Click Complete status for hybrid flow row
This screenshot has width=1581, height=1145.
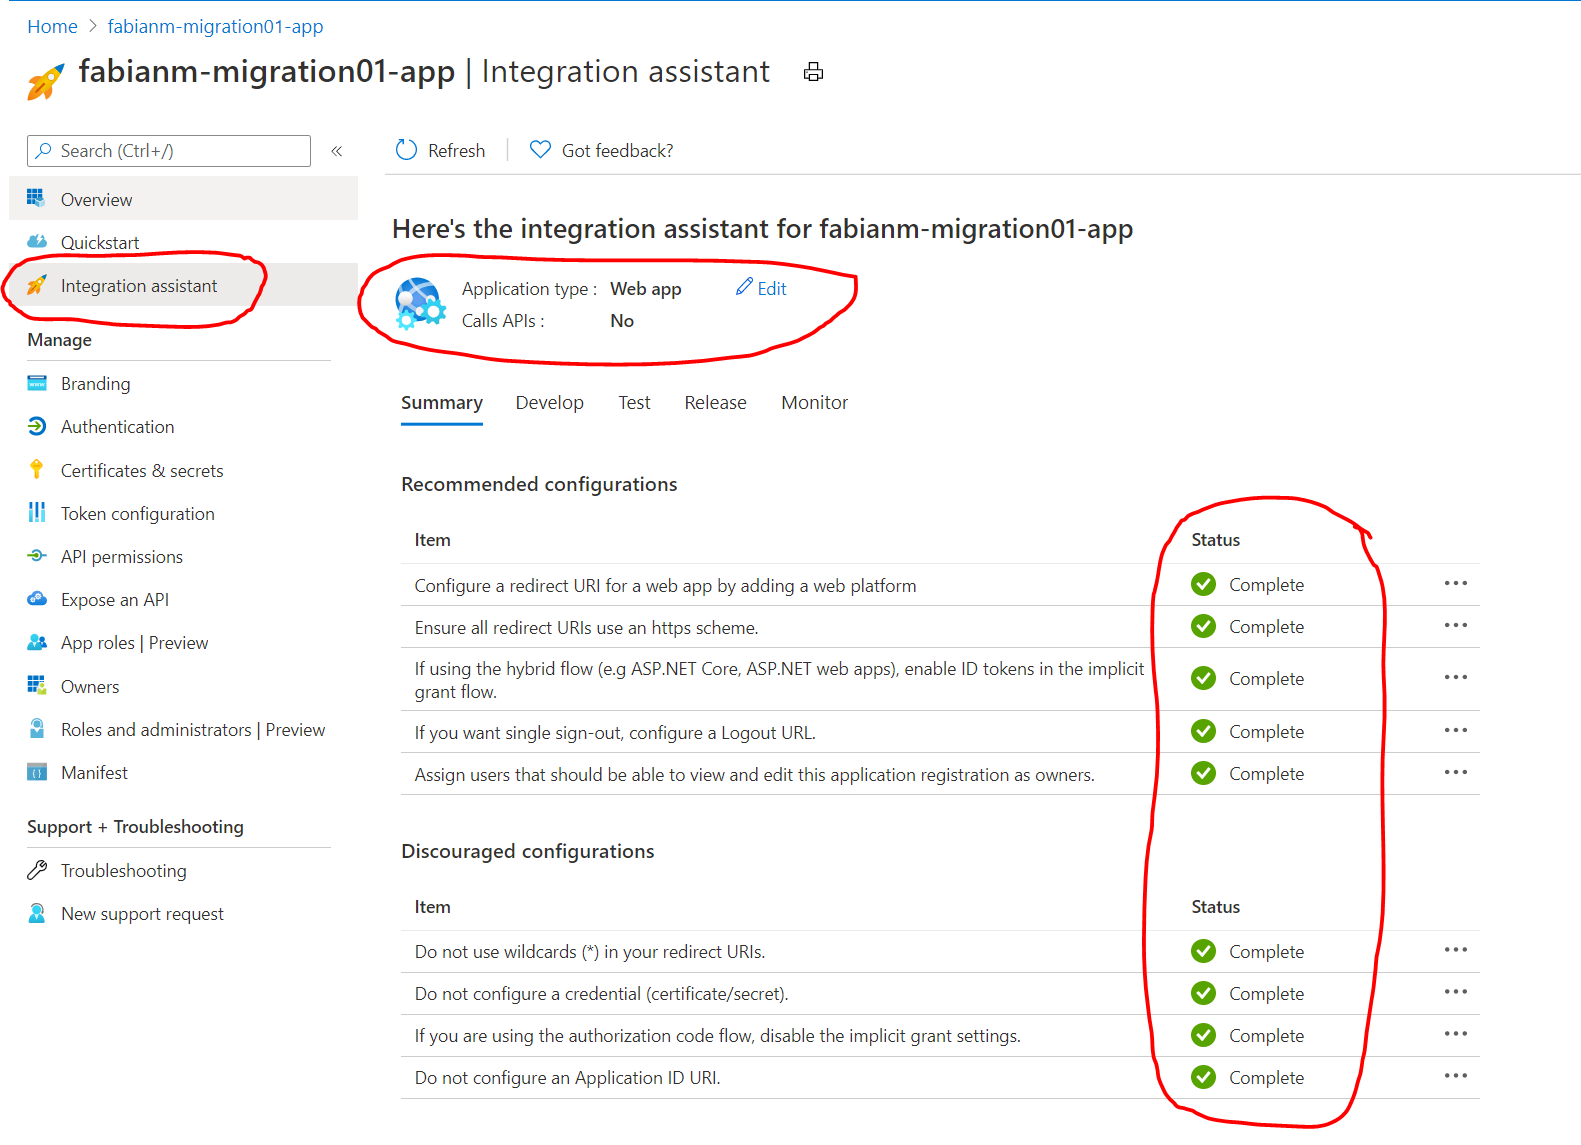click(x=1266, y=679)
